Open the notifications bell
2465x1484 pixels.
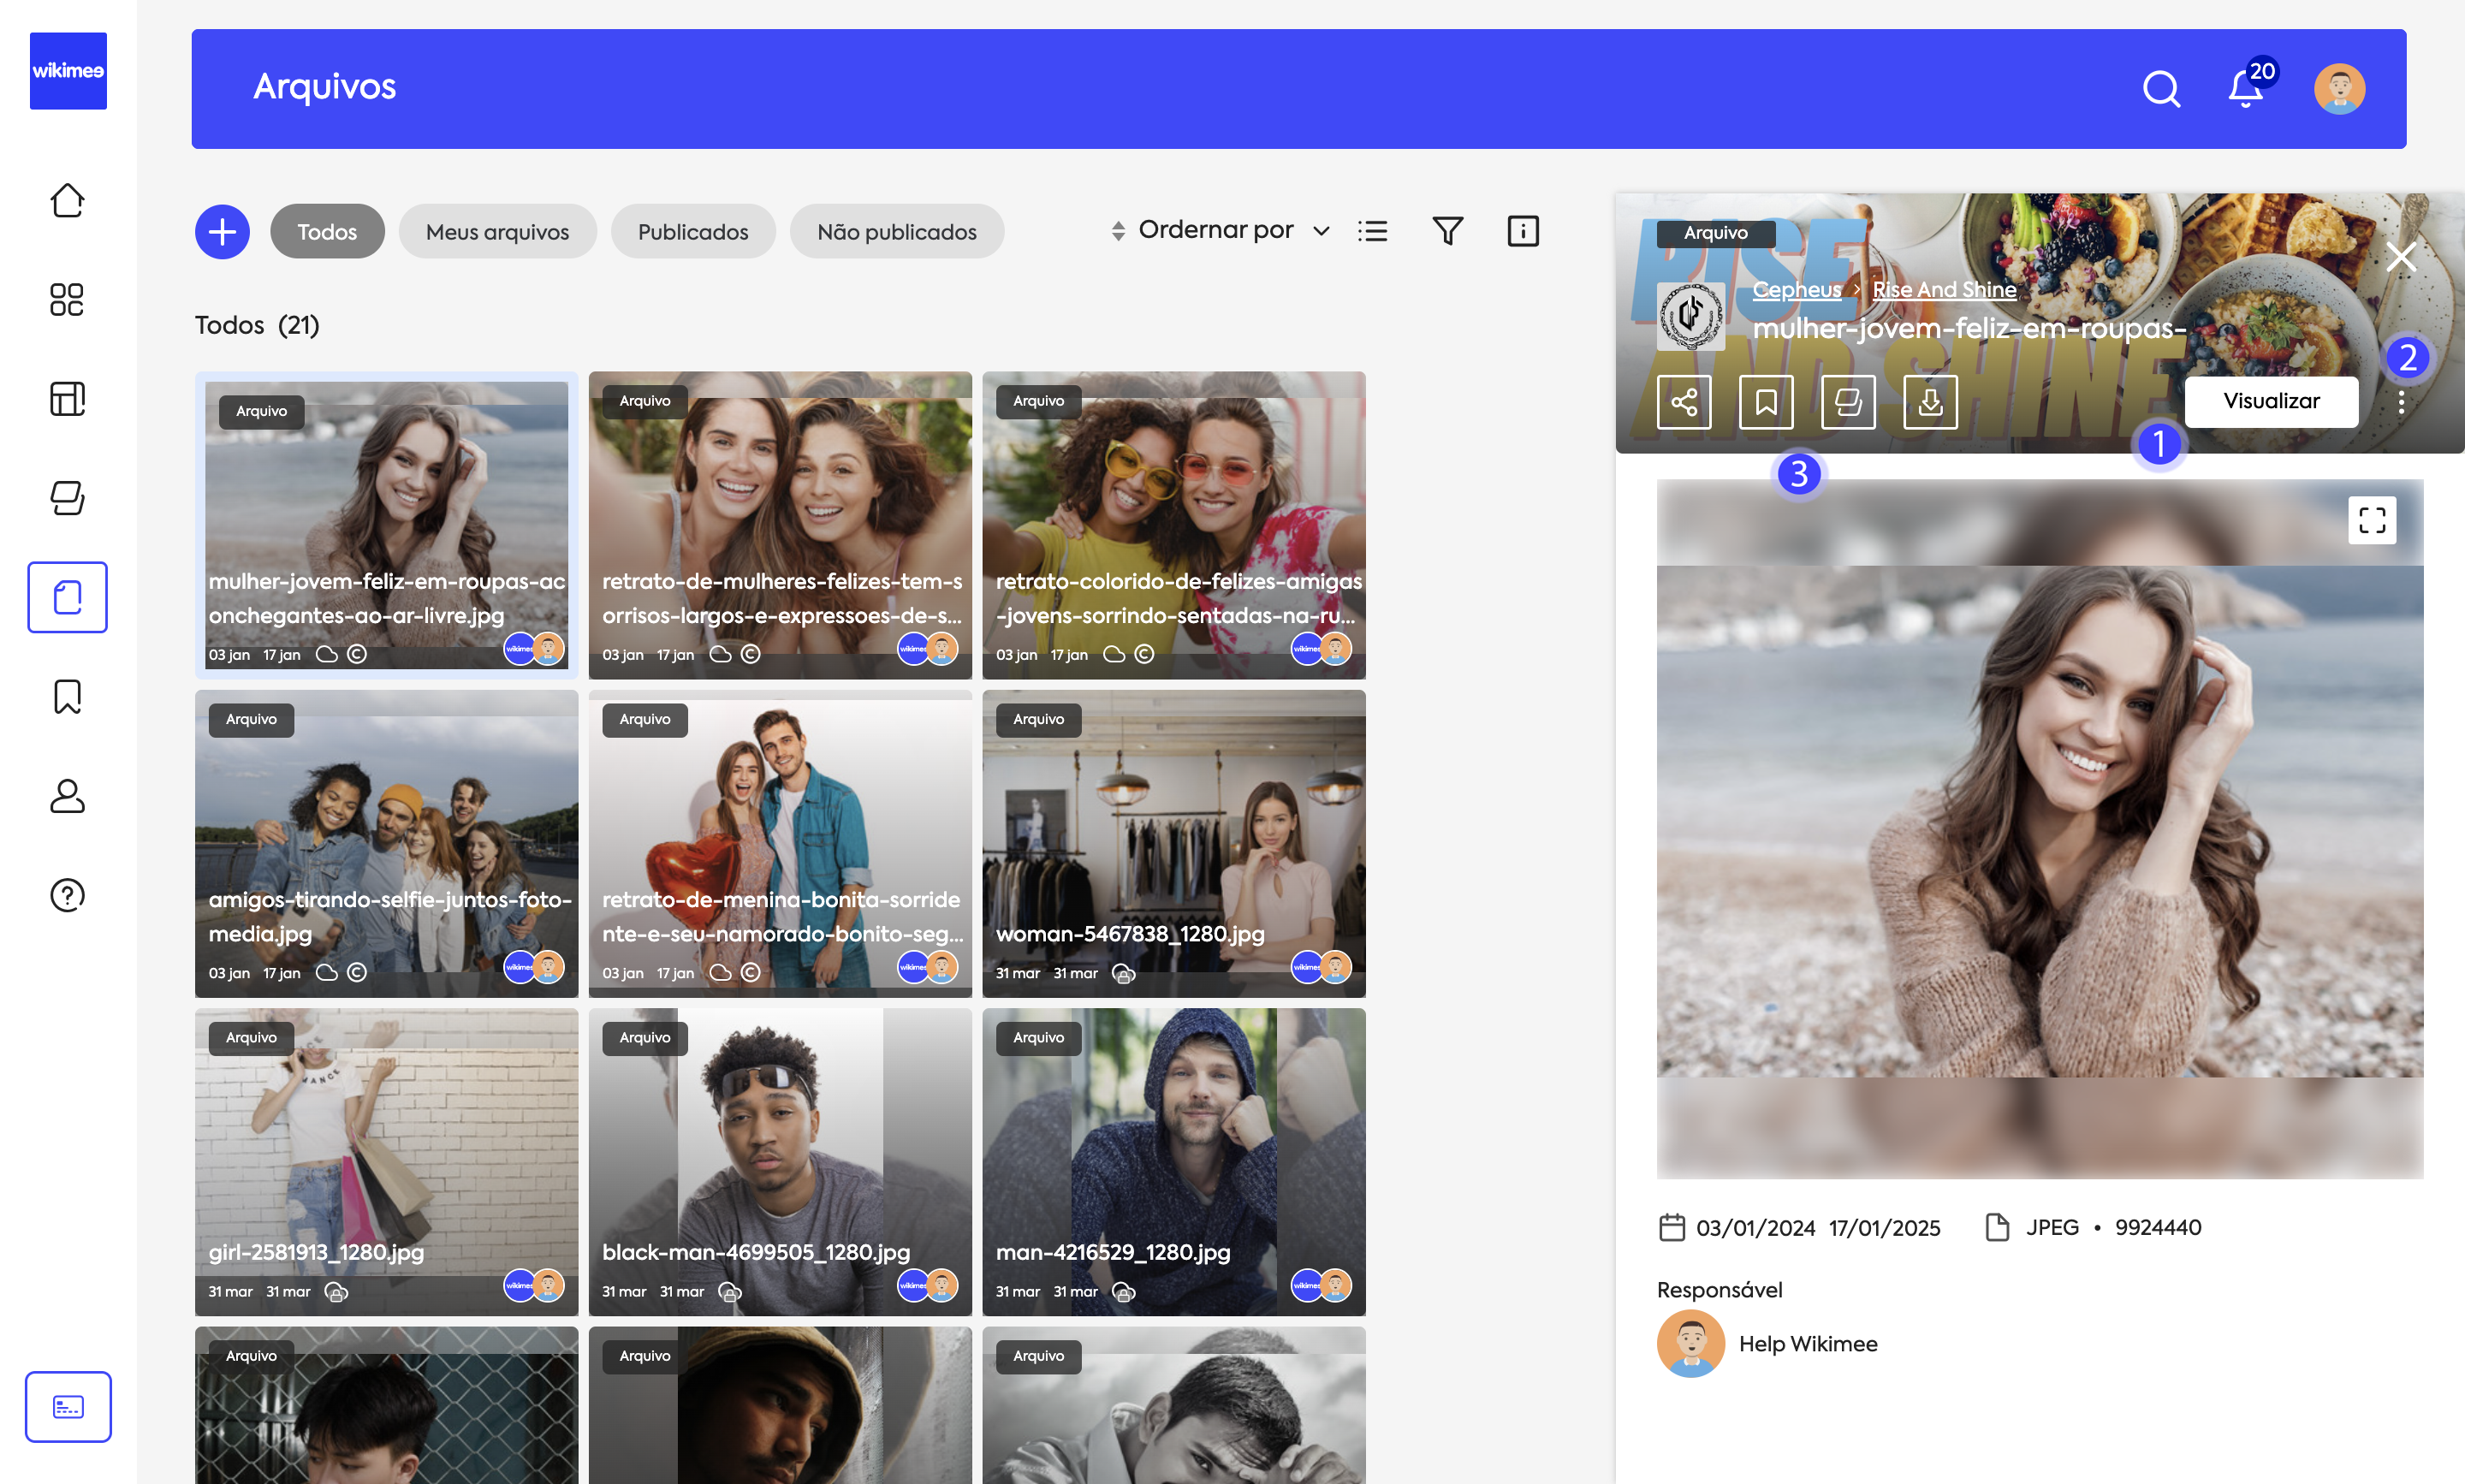point(2245,89)
